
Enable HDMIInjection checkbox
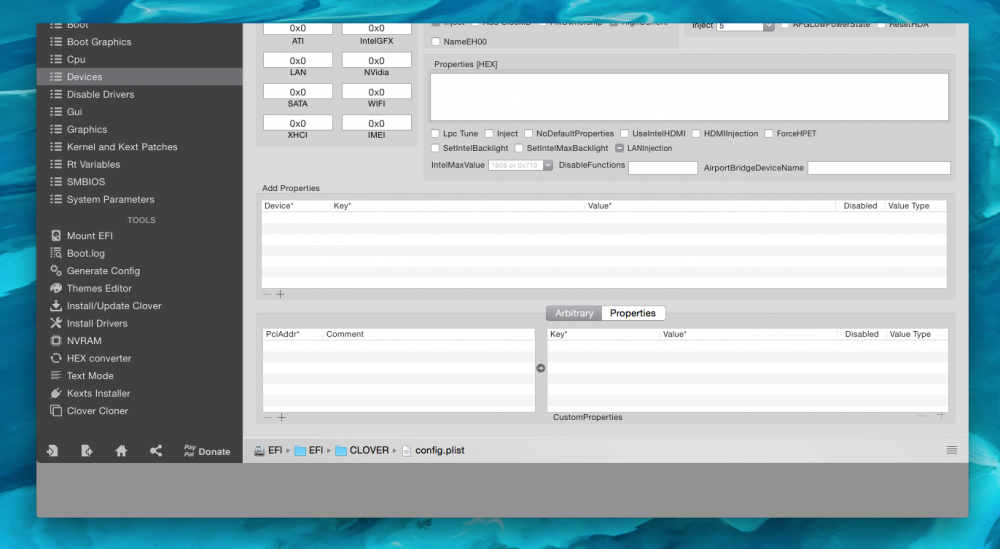click(x=696, y=133)
